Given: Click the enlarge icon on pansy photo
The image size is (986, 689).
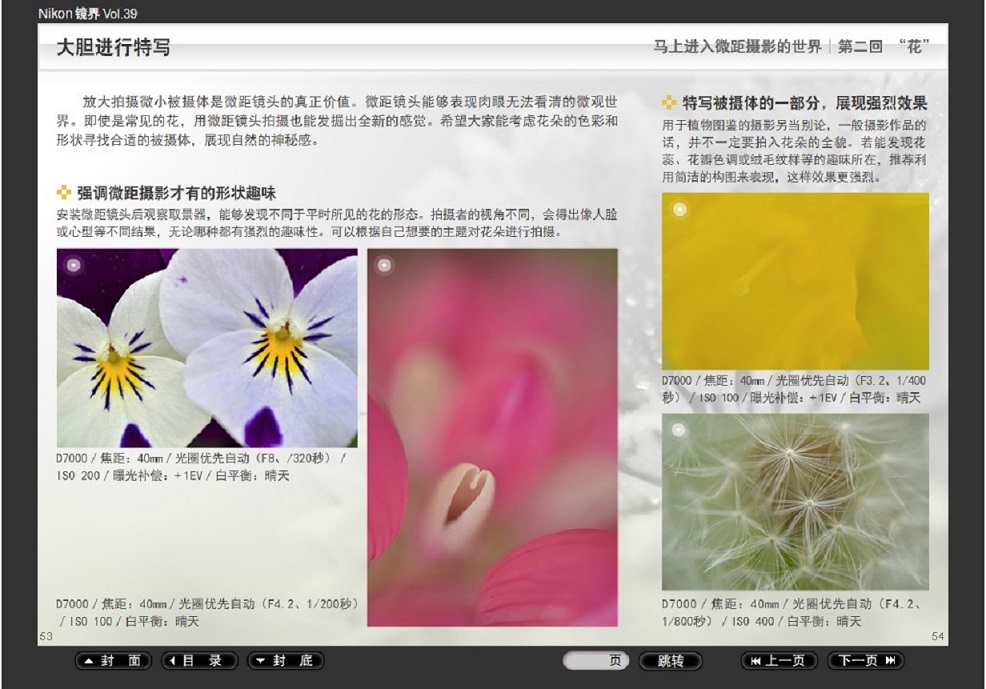Looking at the screenshot, I should pyautogui.click(x=72, y=265).
